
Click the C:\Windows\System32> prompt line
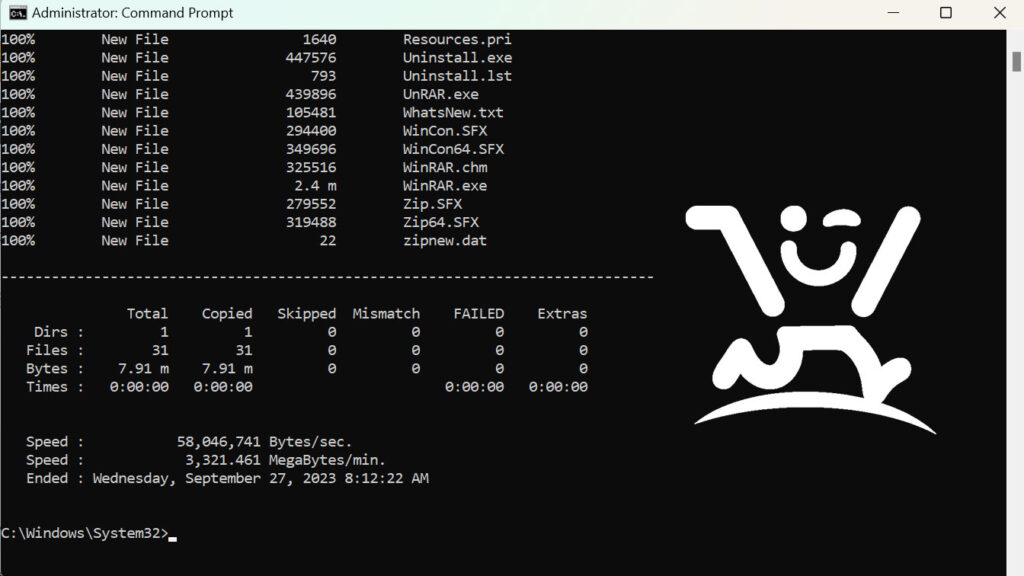pyautogui.click(x=89, y=534)
